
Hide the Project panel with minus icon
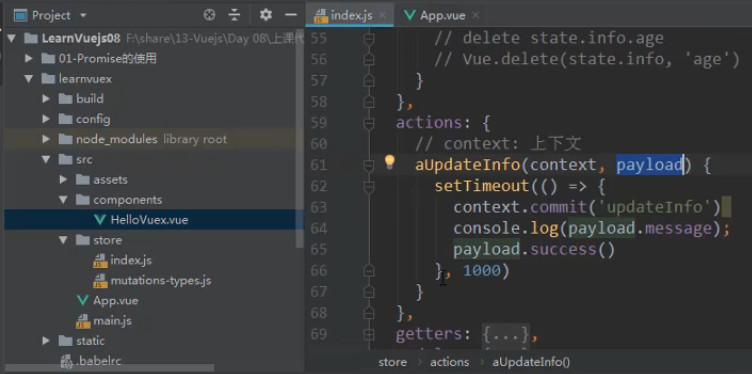click(291, 15)
